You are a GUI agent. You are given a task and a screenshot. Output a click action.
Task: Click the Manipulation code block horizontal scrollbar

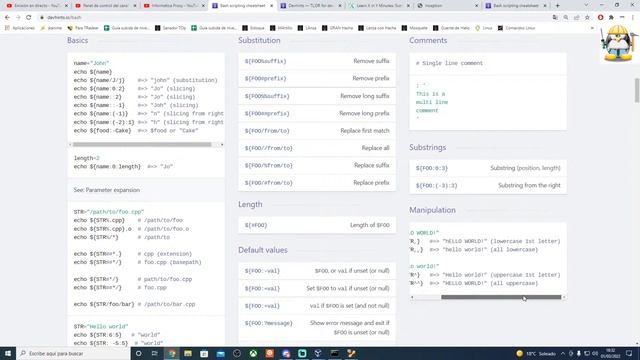click(x=501, y=297)
